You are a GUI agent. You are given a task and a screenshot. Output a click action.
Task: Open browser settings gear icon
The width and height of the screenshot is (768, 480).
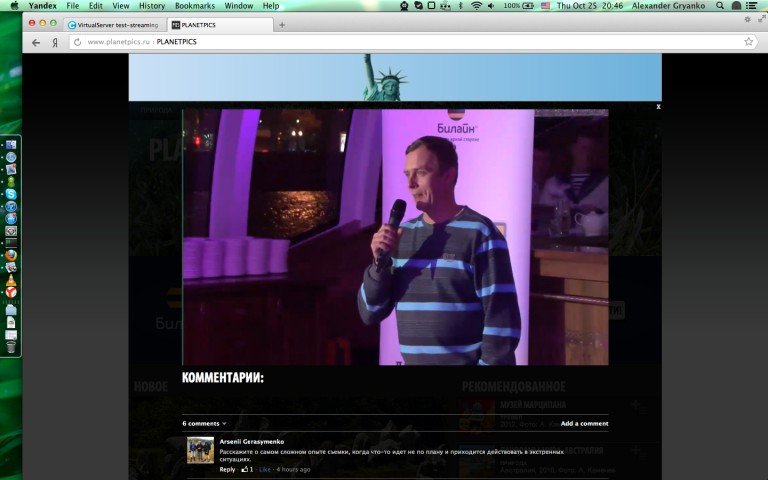pos(747,20)
